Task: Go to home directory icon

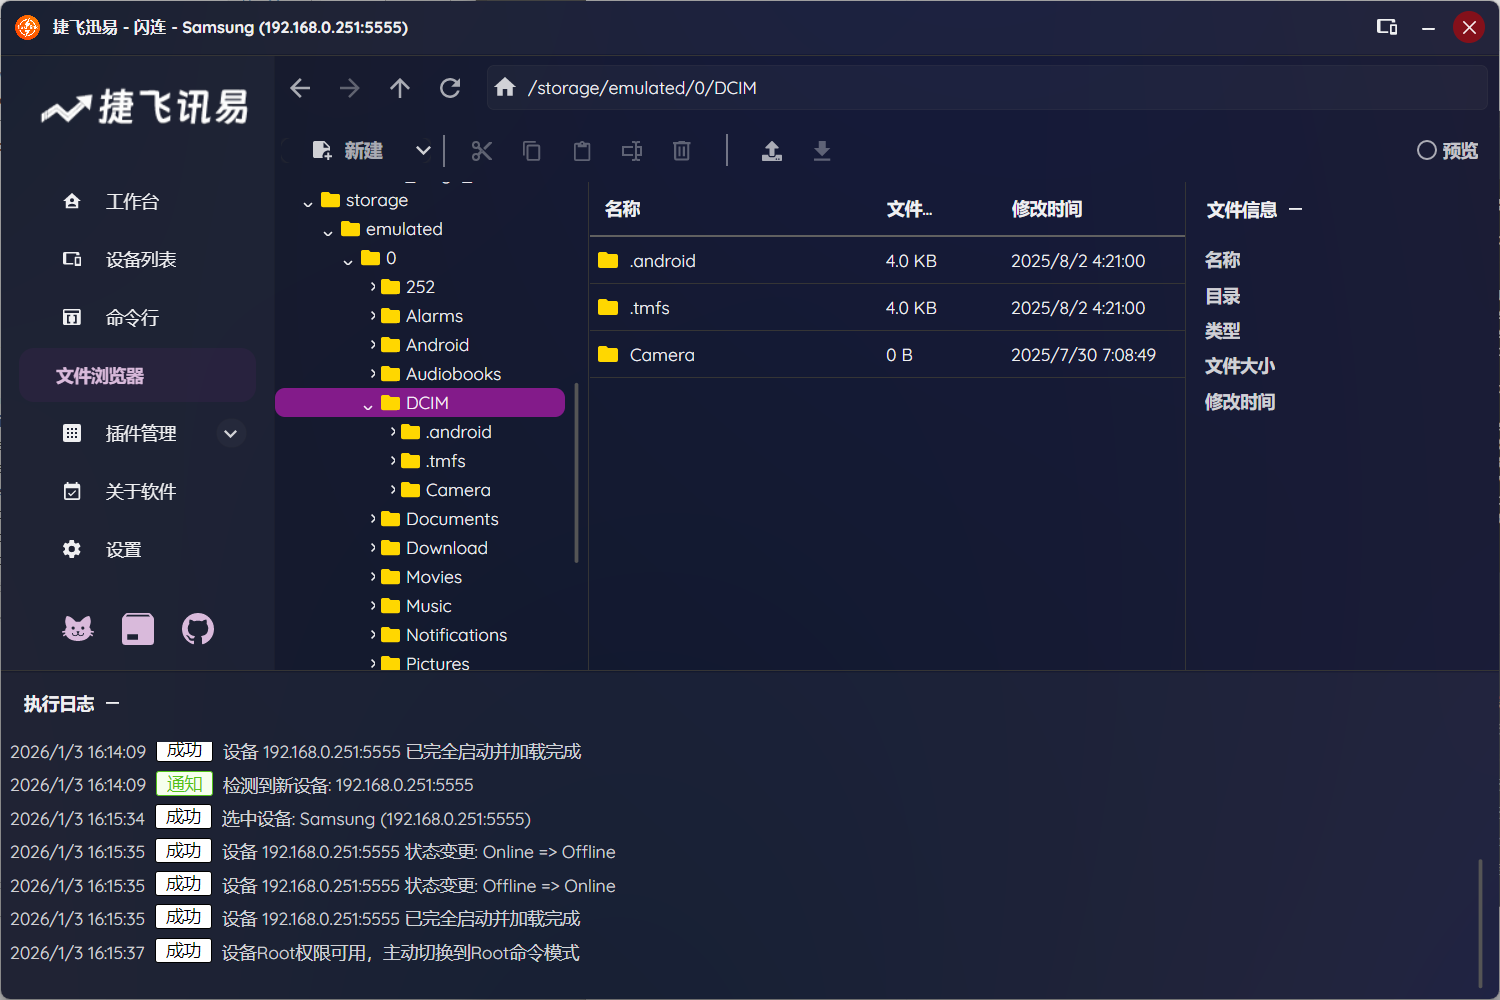Action: (505, 88)
